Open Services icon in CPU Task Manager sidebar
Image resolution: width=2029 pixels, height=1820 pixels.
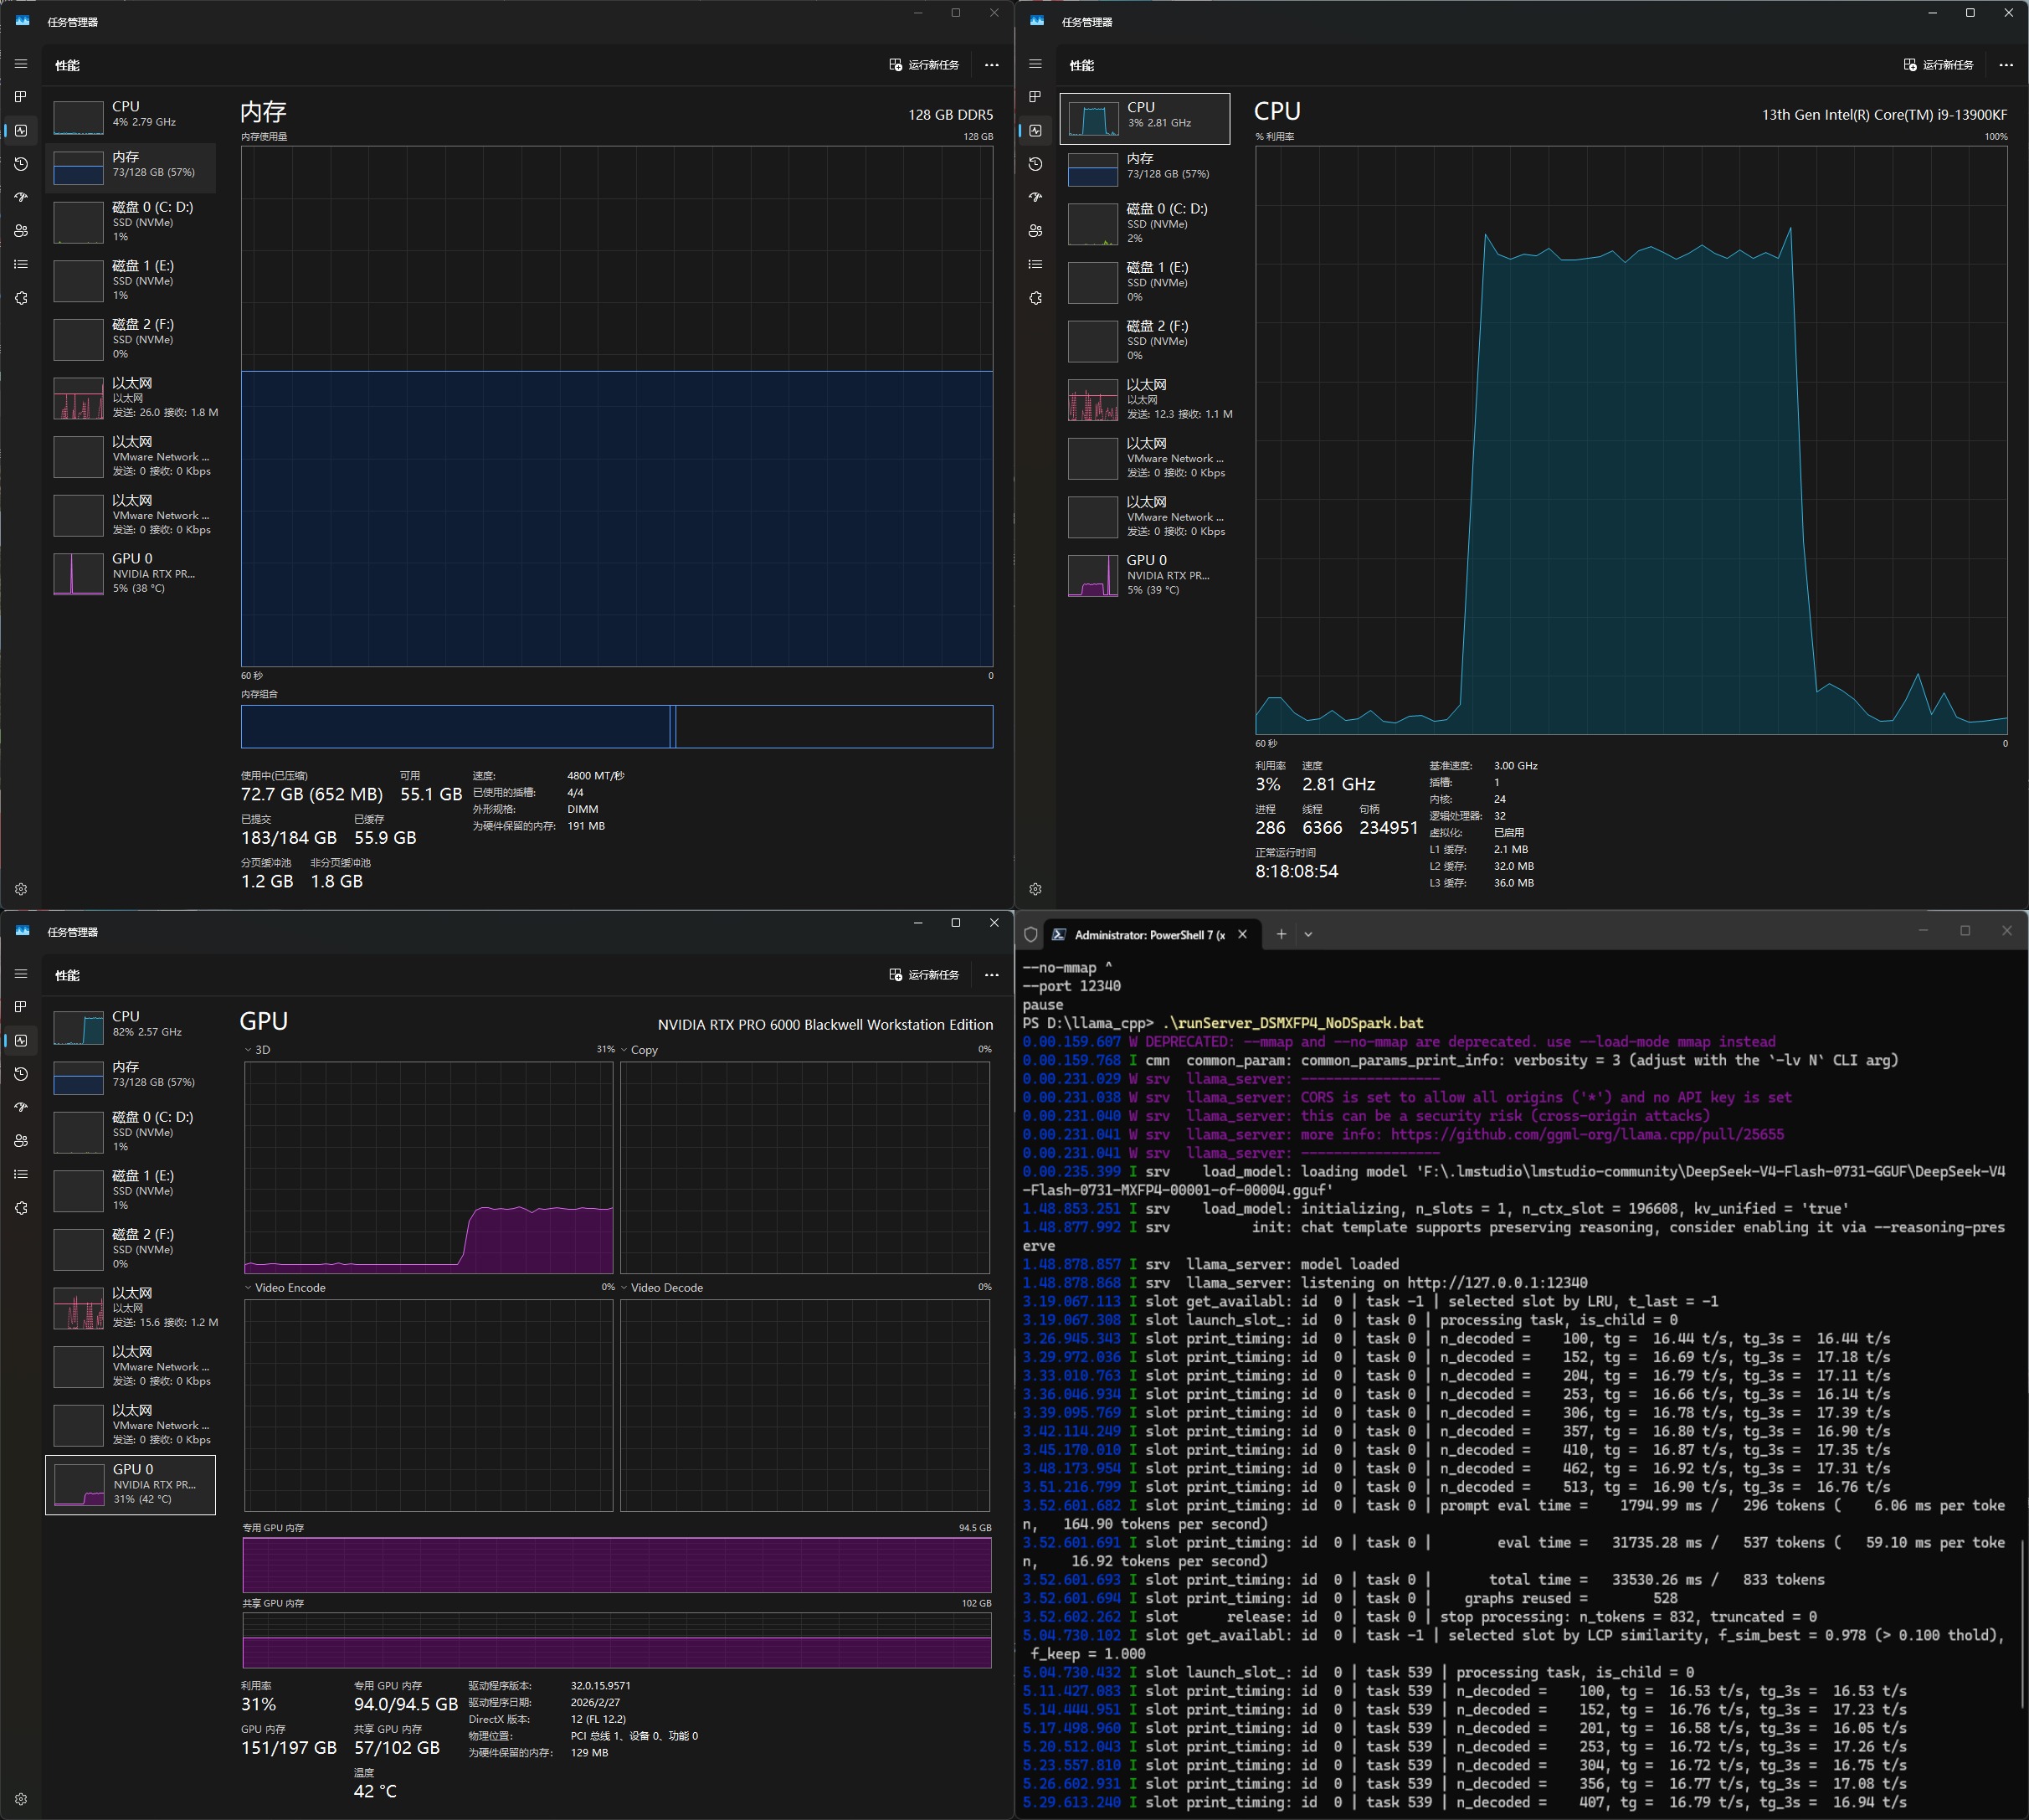[1035, 298]
